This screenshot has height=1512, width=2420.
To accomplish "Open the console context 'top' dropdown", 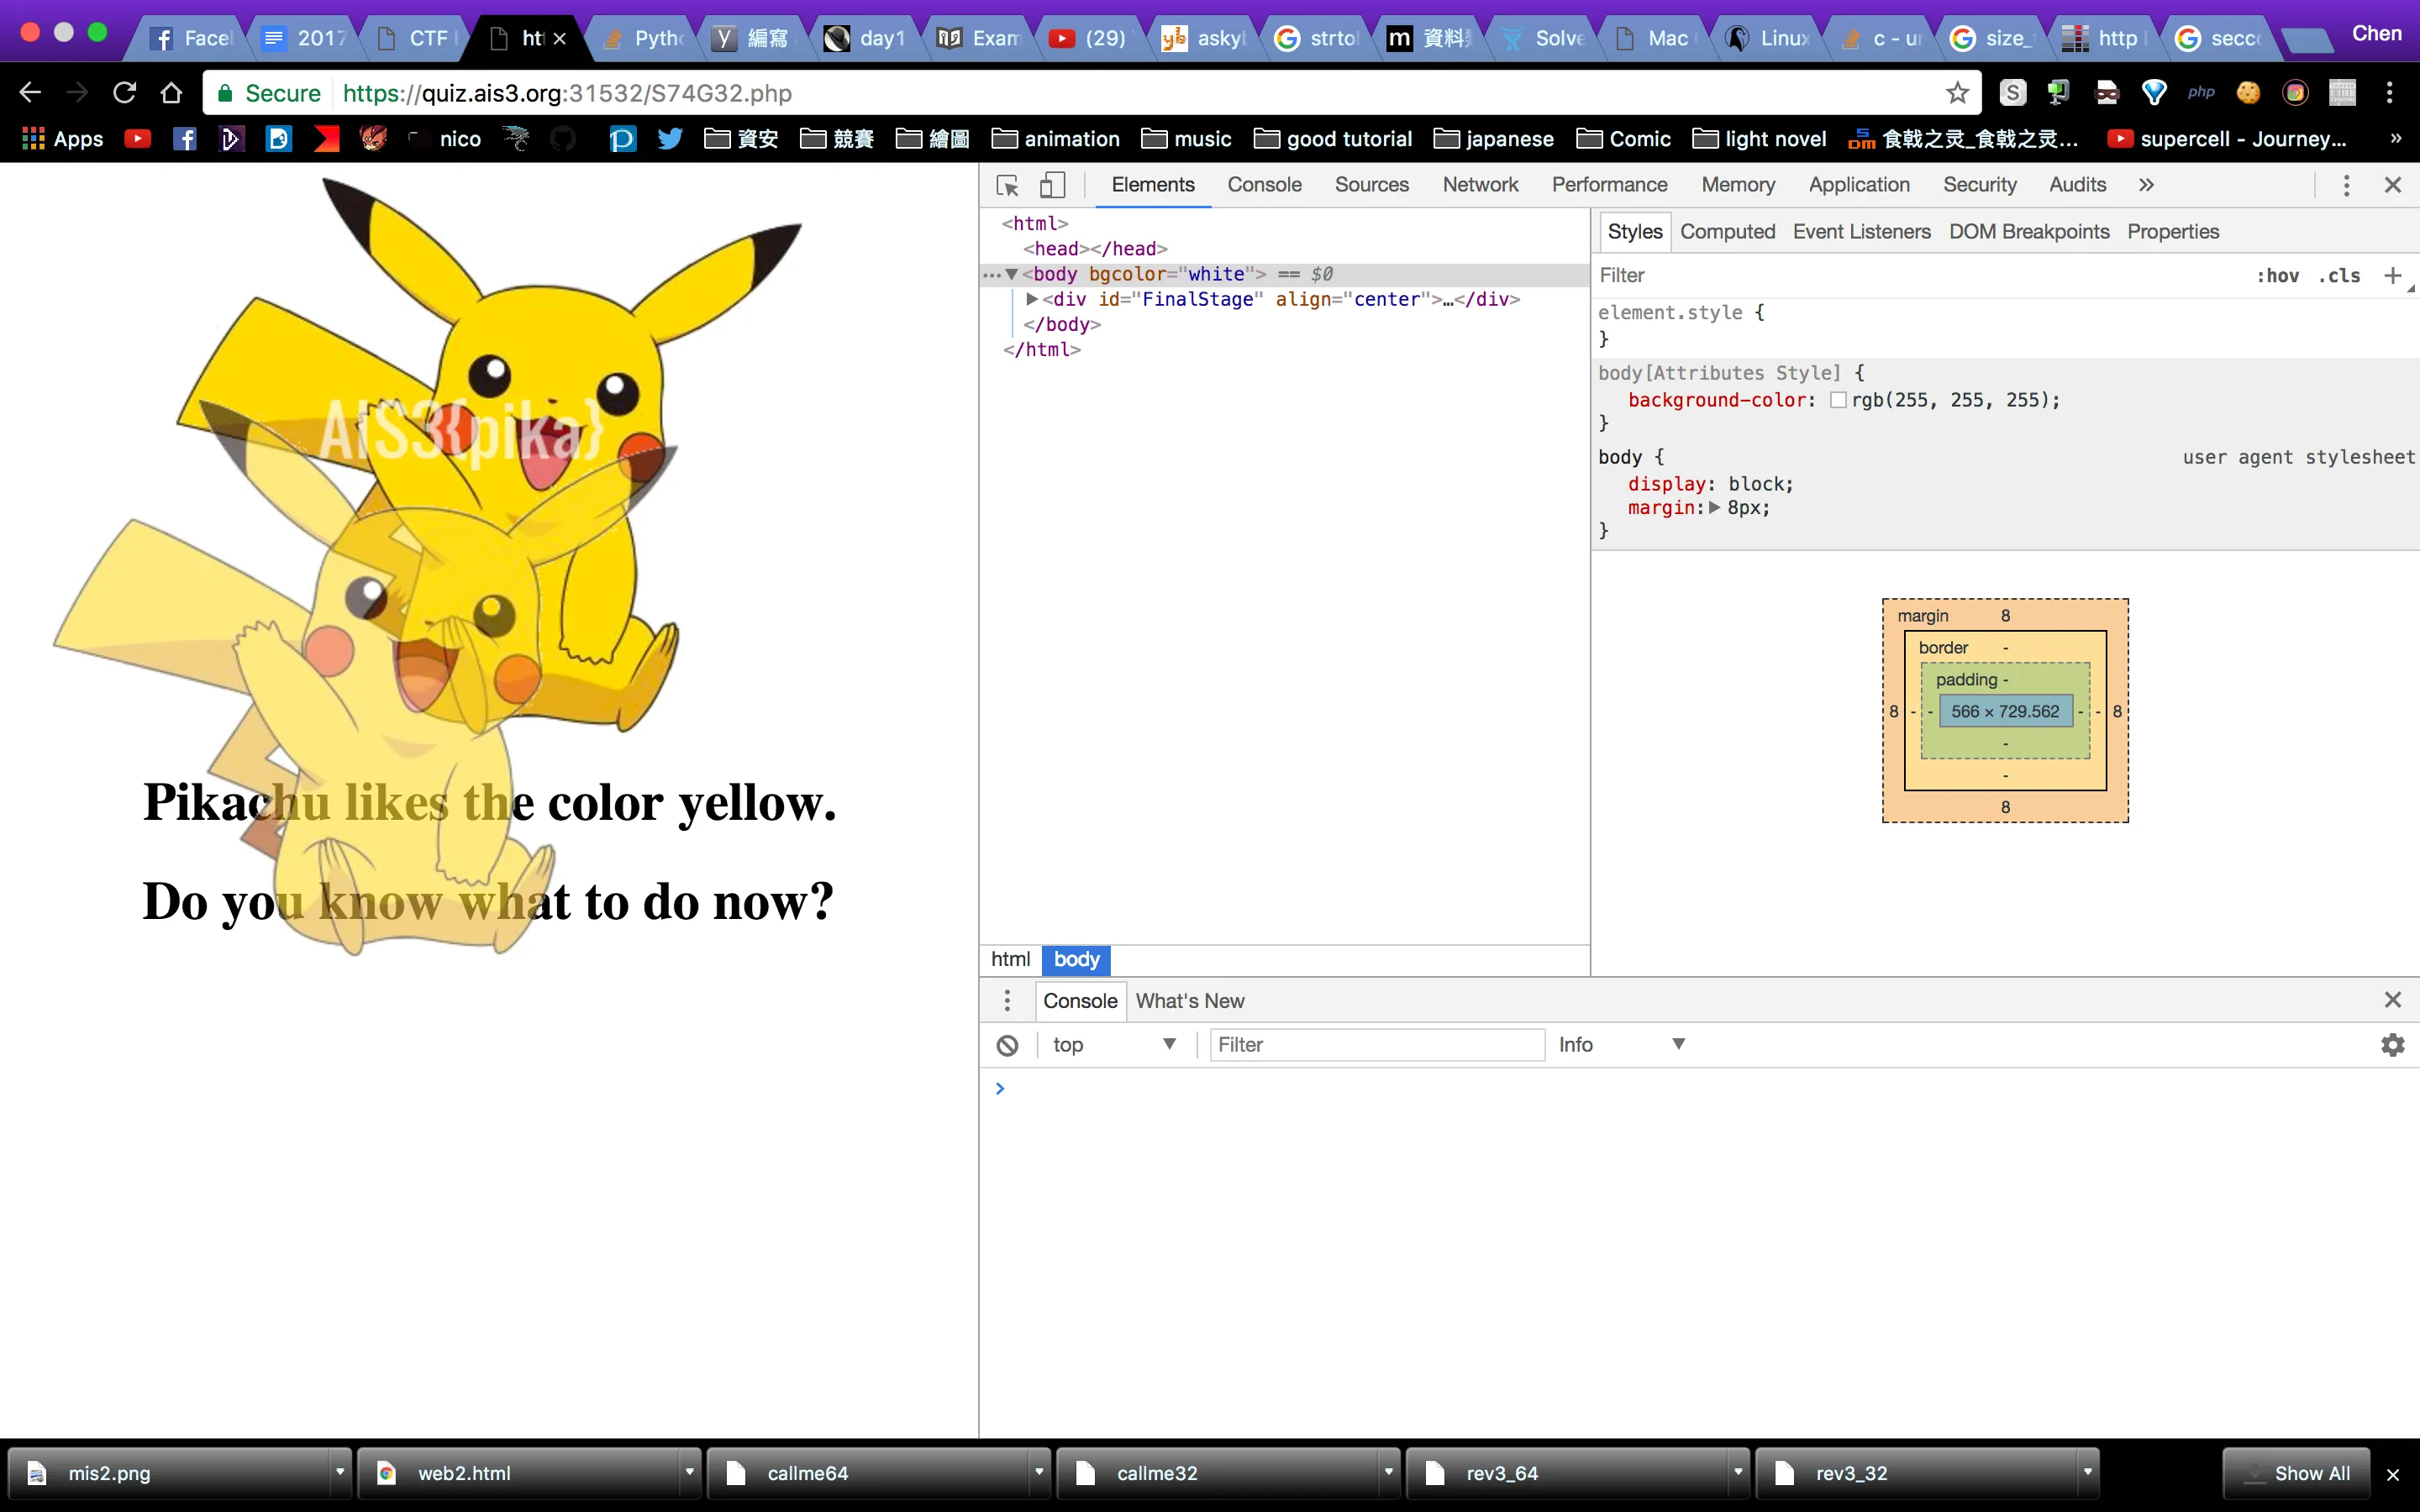I will (1115, 1045).
